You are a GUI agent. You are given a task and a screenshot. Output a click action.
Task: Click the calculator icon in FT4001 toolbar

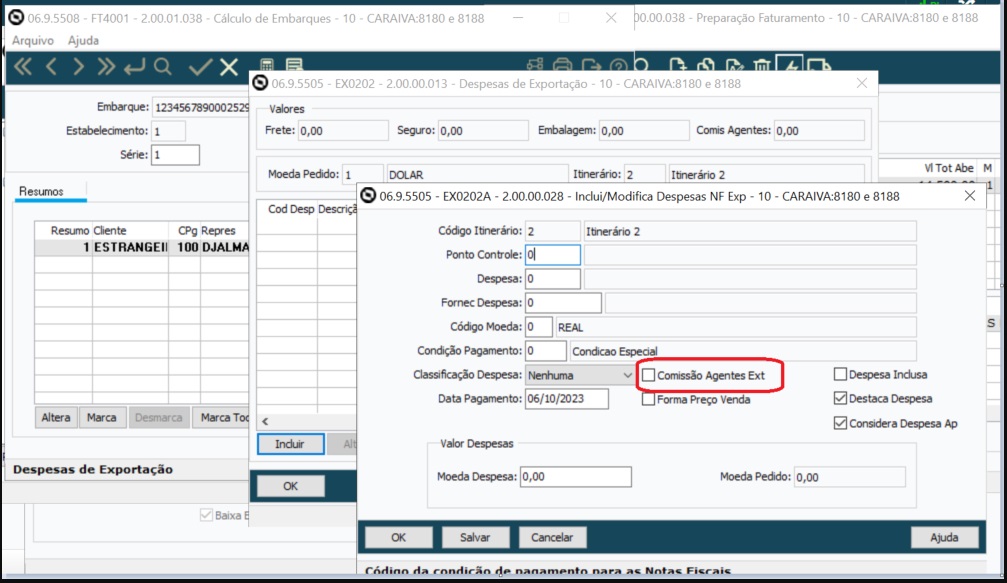[x=267, y=65]
